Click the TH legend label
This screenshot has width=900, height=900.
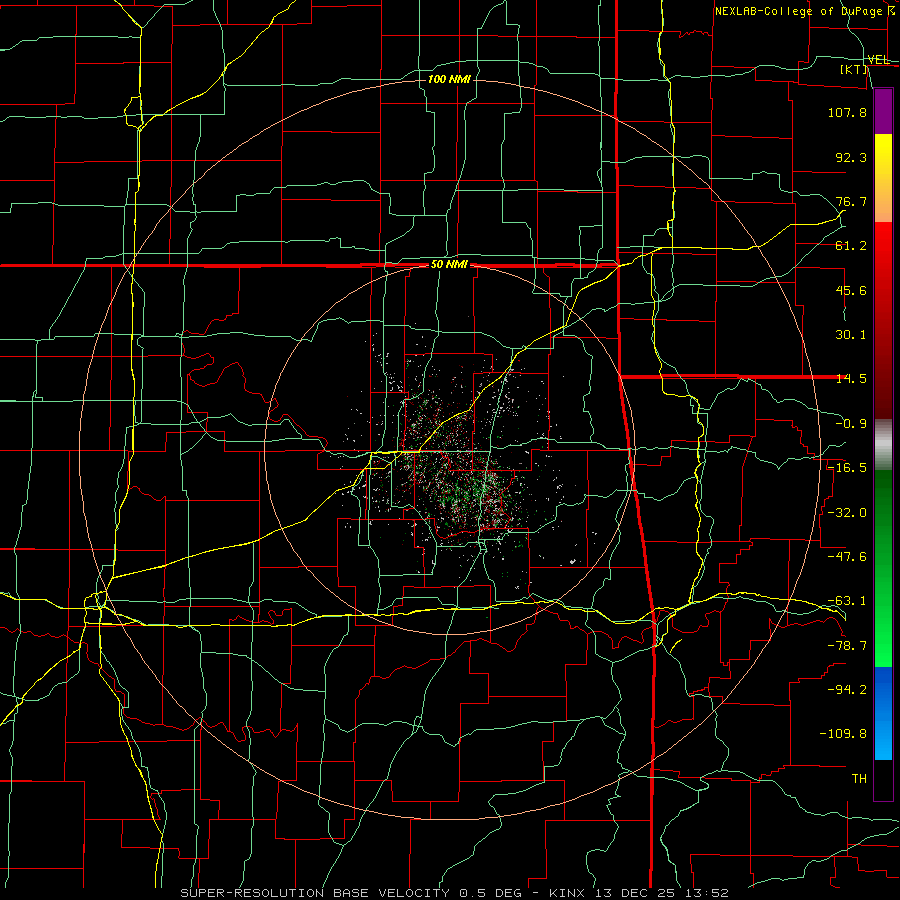coord(859,779)
